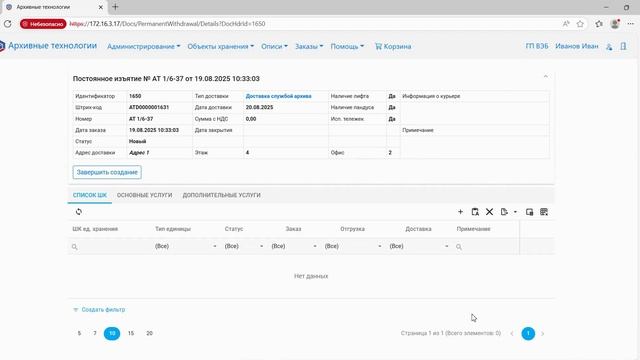Click the Архивные технологии logo icon
The image size is (640, 360).
pyautogui.click(x=2, y=46)
